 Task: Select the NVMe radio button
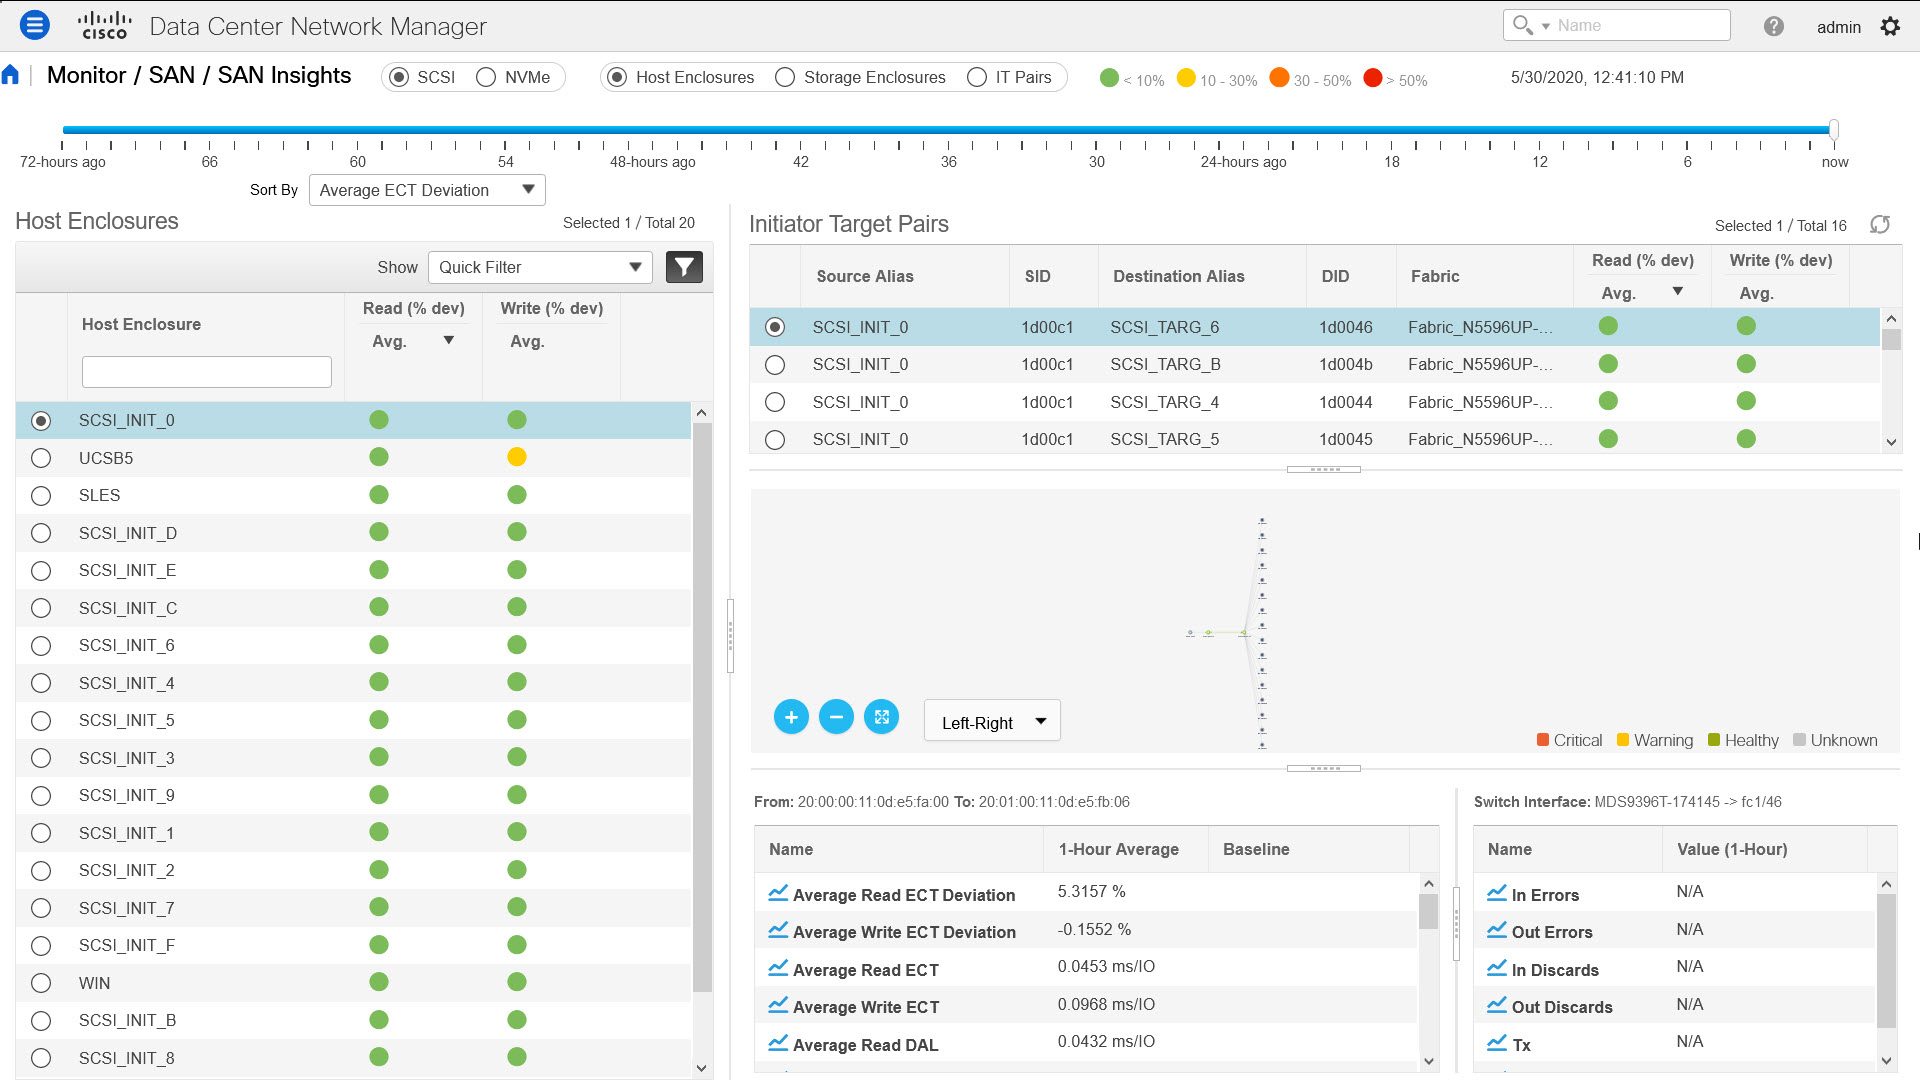tap(489, 76)
